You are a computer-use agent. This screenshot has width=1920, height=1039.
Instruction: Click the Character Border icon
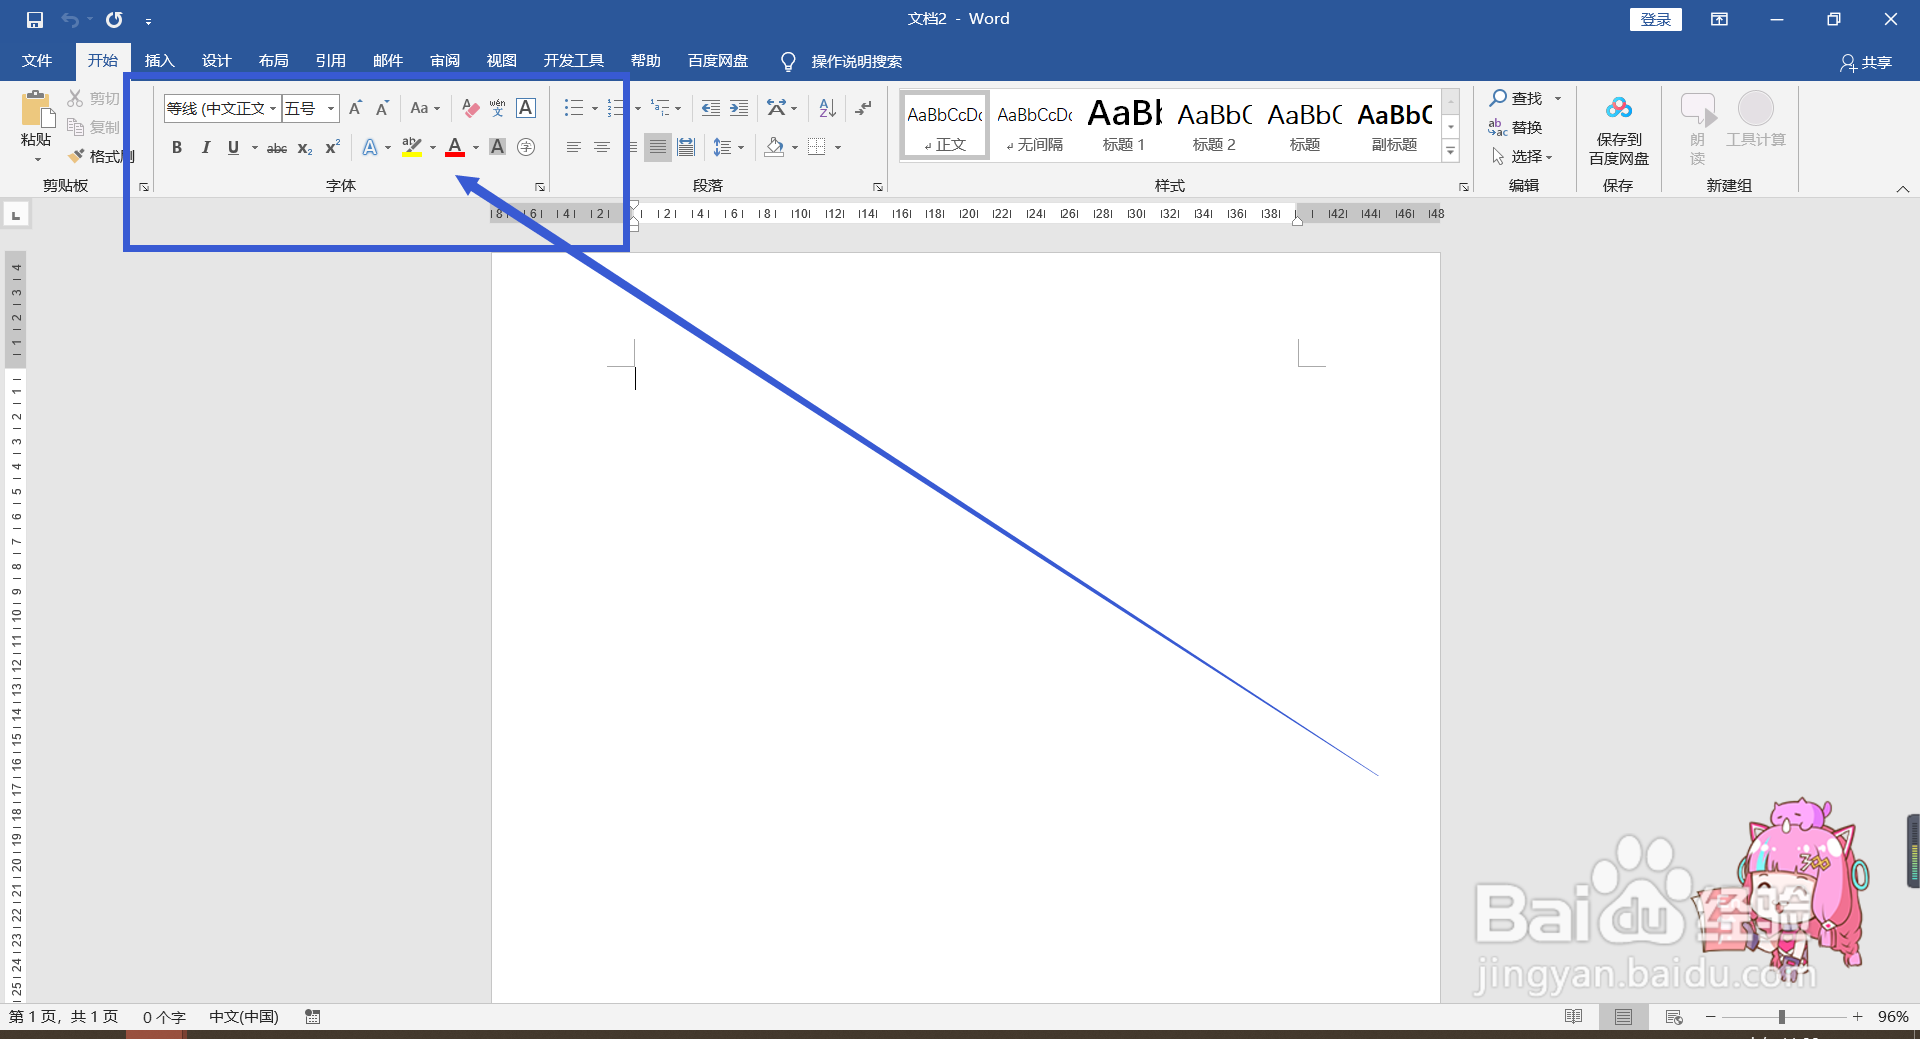(x=526, y=108)
